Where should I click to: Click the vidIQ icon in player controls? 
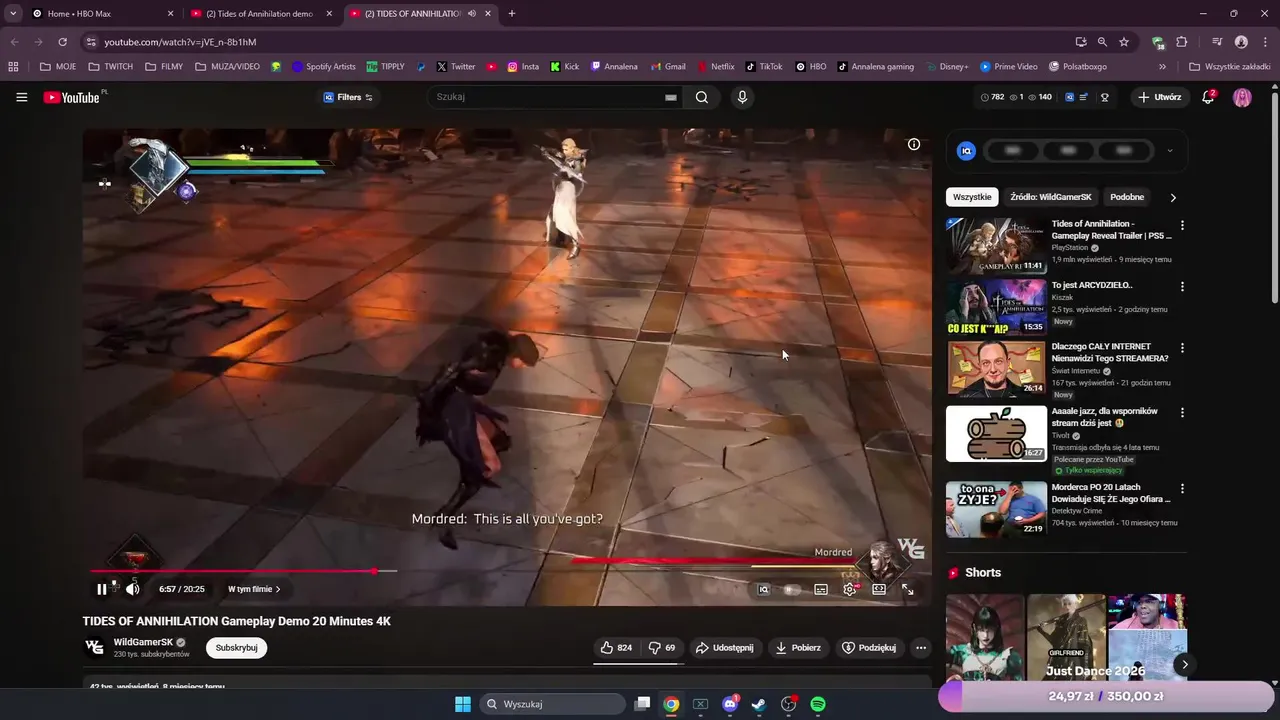click(764, 589)
